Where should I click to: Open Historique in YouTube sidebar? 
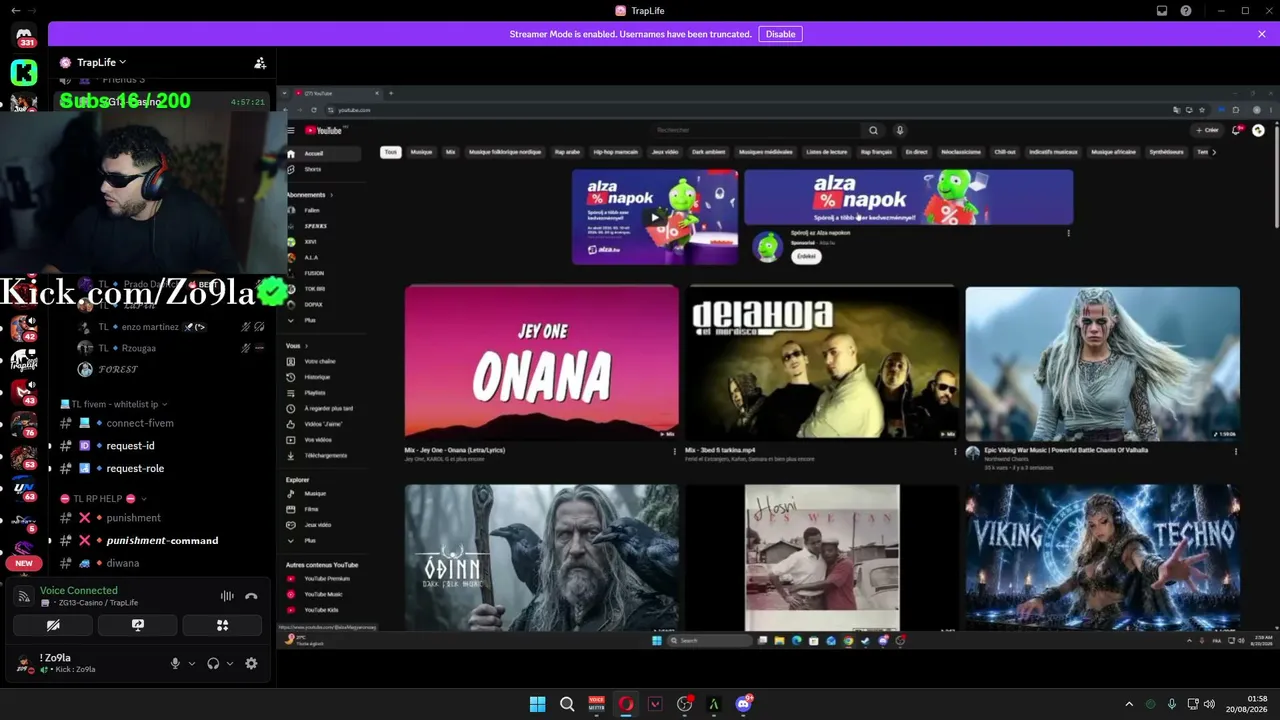317,377
